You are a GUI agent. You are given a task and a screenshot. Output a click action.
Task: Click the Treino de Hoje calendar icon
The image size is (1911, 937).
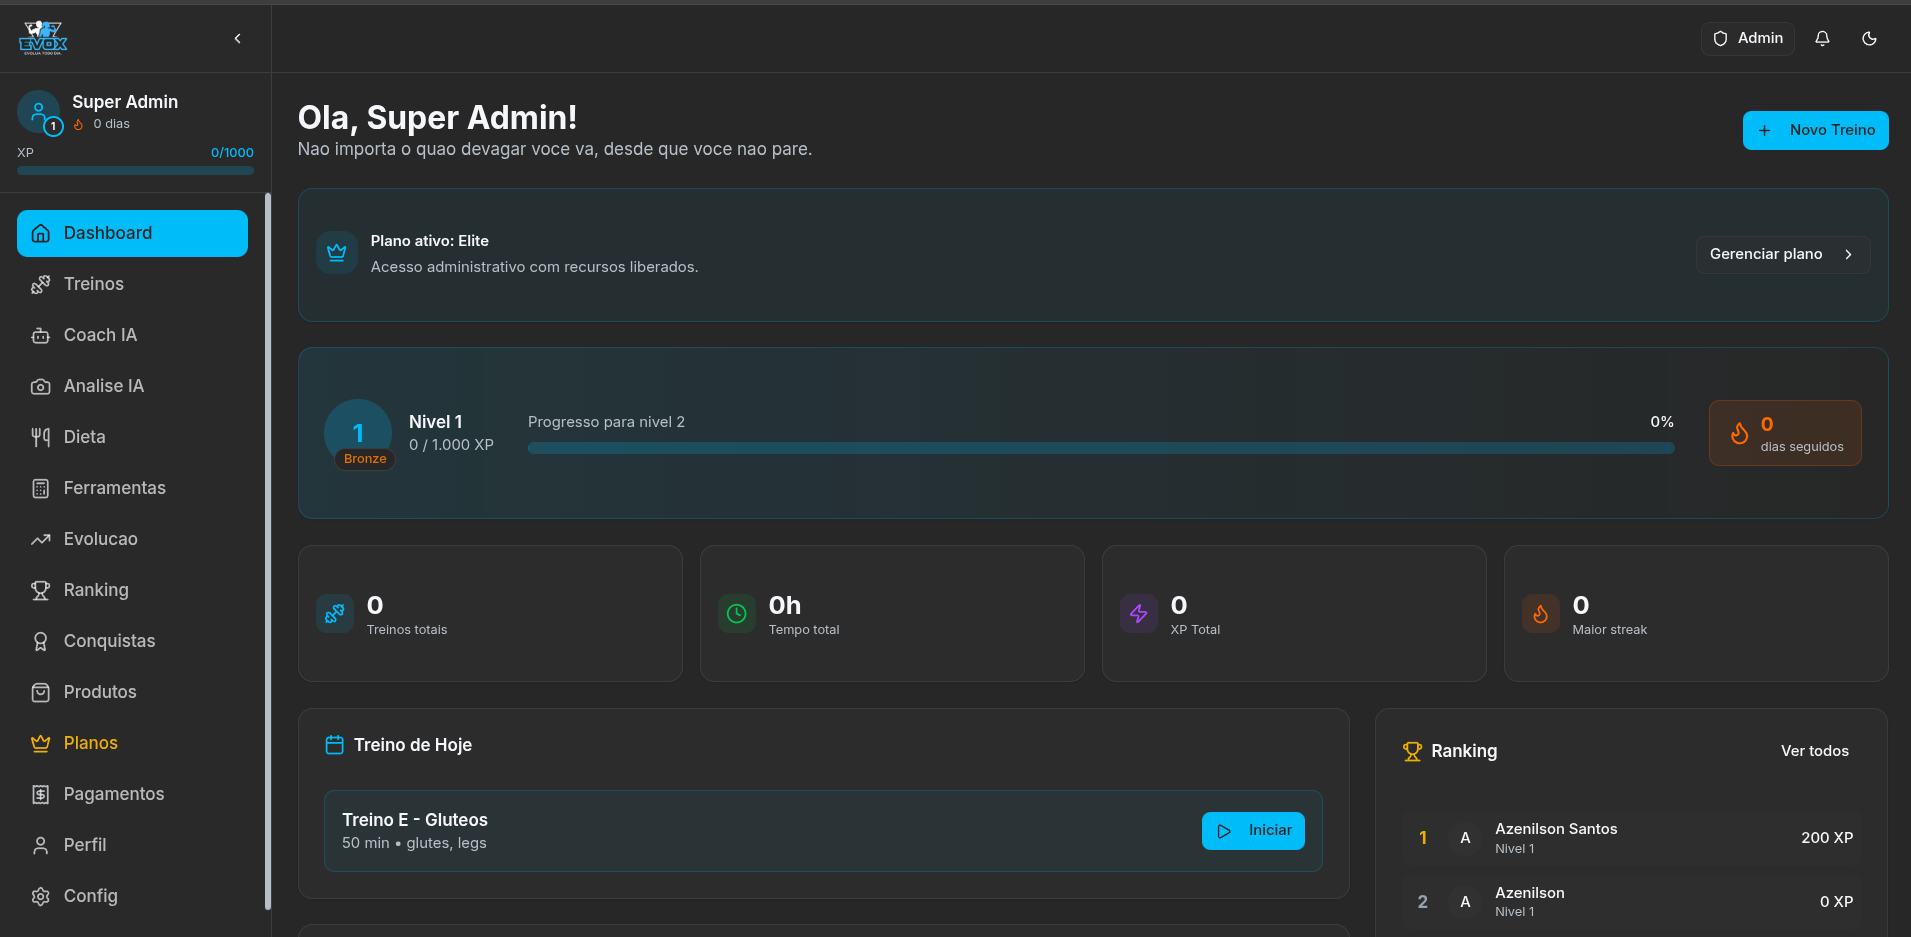(x=335, y=745)
